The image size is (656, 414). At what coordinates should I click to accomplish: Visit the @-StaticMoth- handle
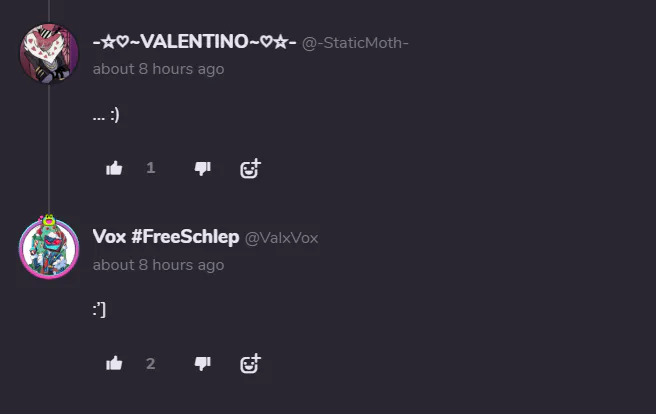(355, 43)
